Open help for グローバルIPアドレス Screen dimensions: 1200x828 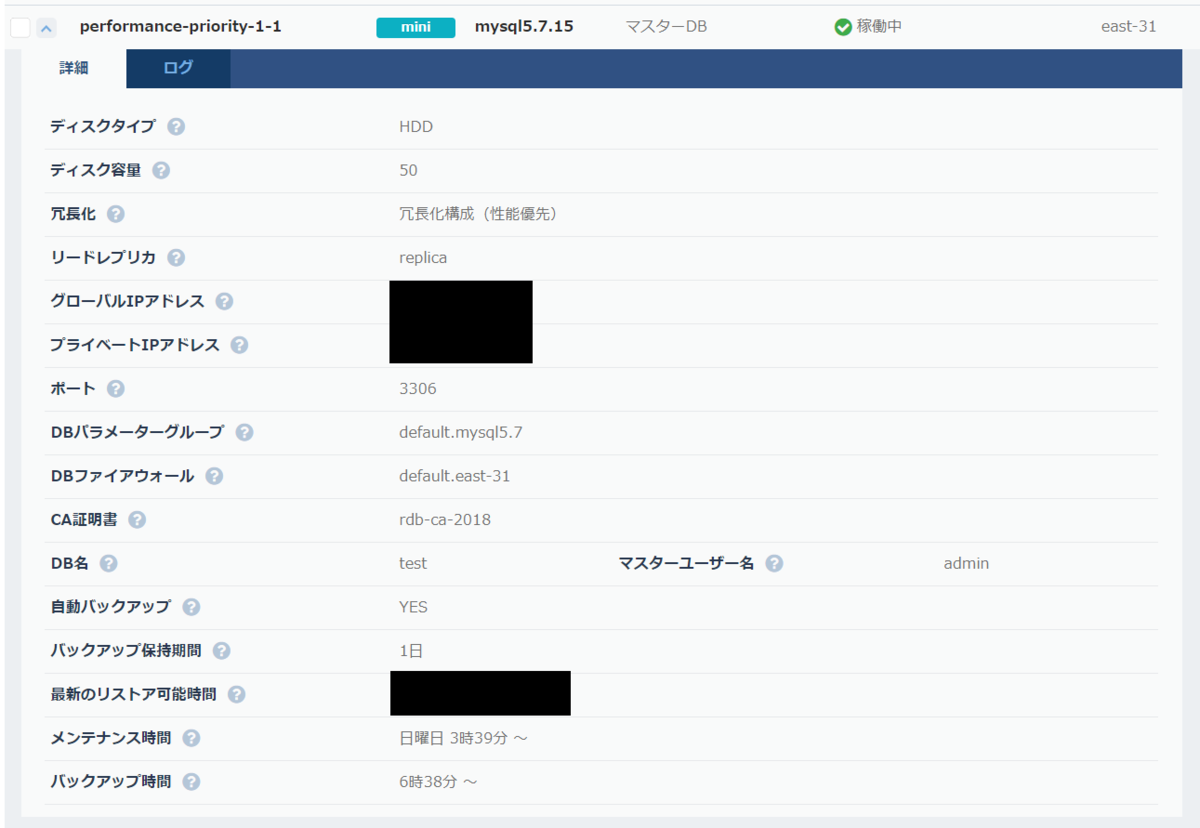[x=225, y=301]
